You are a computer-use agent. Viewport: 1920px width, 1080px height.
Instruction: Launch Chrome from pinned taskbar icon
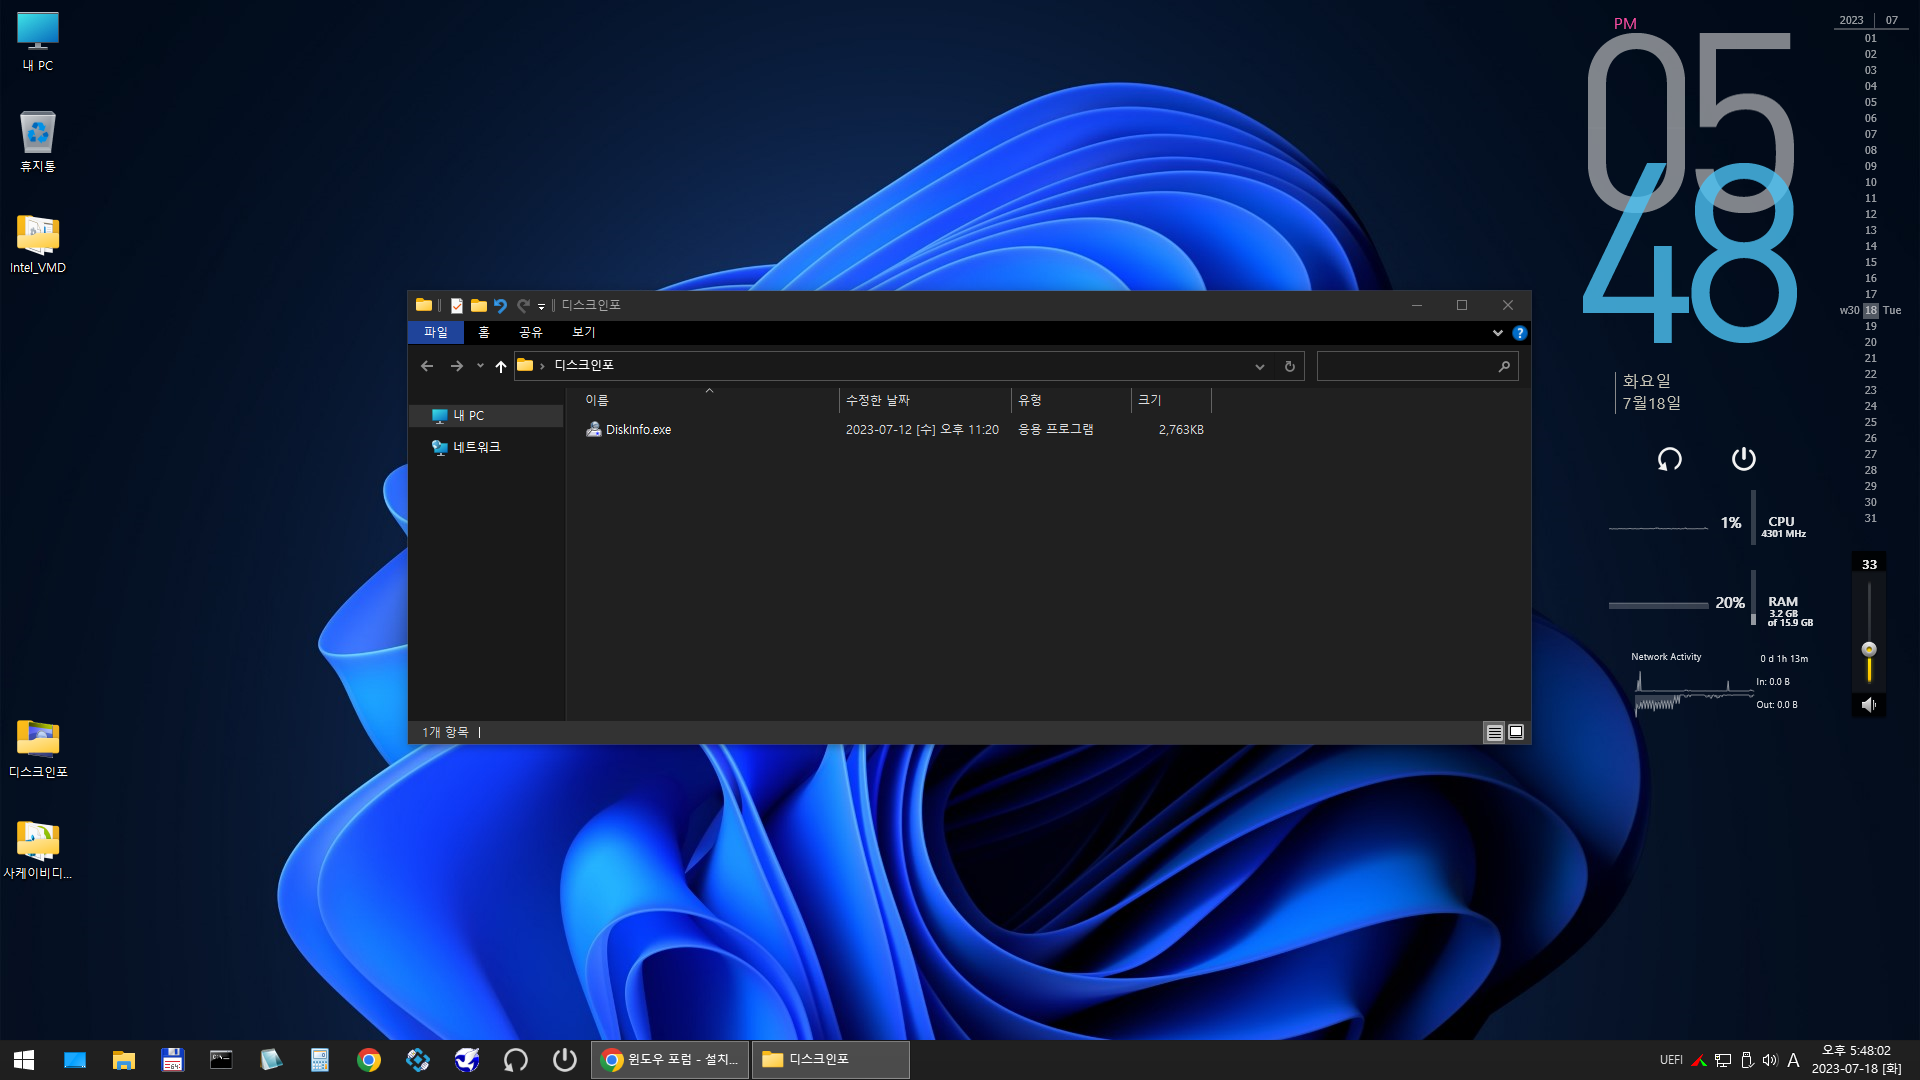click(369, 1060)
